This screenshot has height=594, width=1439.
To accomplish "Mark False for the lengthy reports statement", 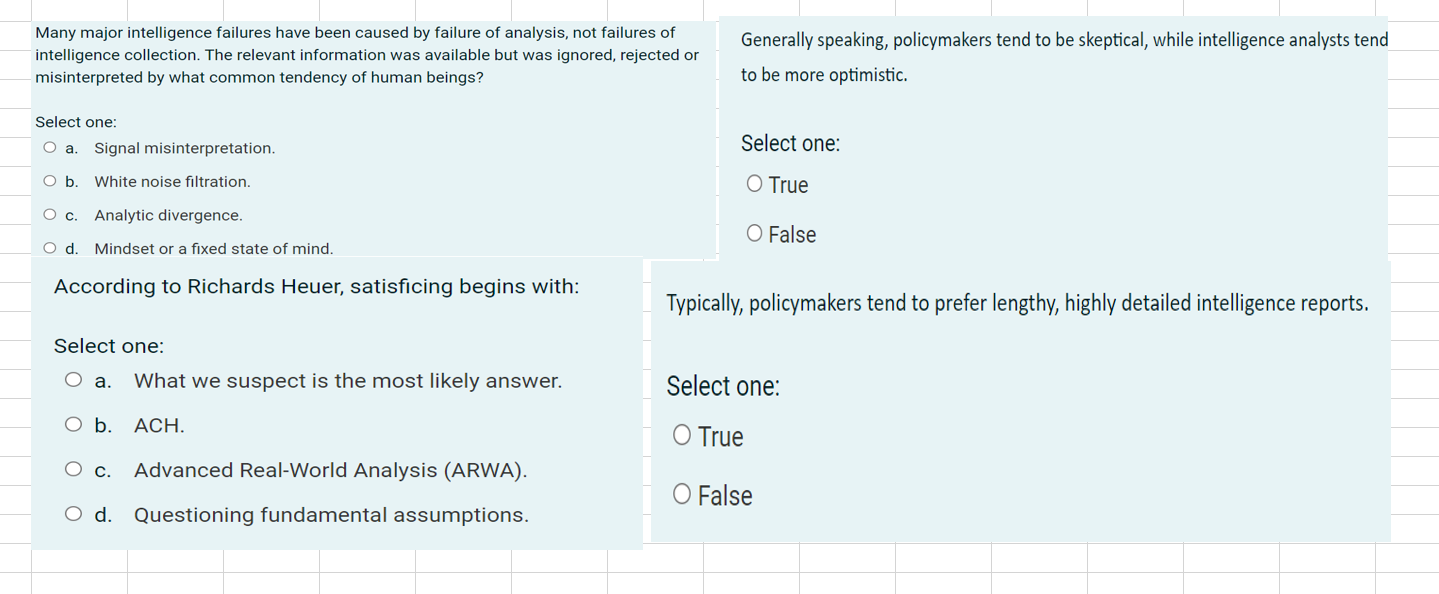I will (x=682, y=492).
